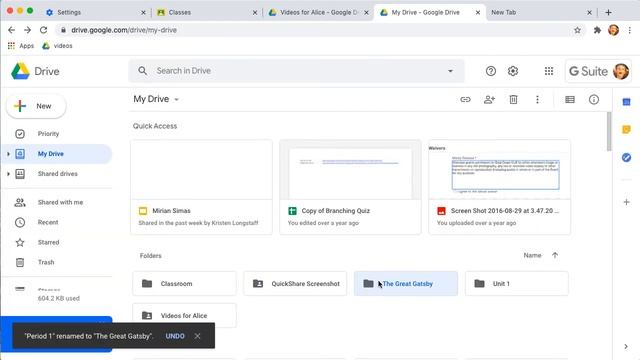Open the View details info icon
Viewport: 640px width, 360px height.
tap(594, 100)
